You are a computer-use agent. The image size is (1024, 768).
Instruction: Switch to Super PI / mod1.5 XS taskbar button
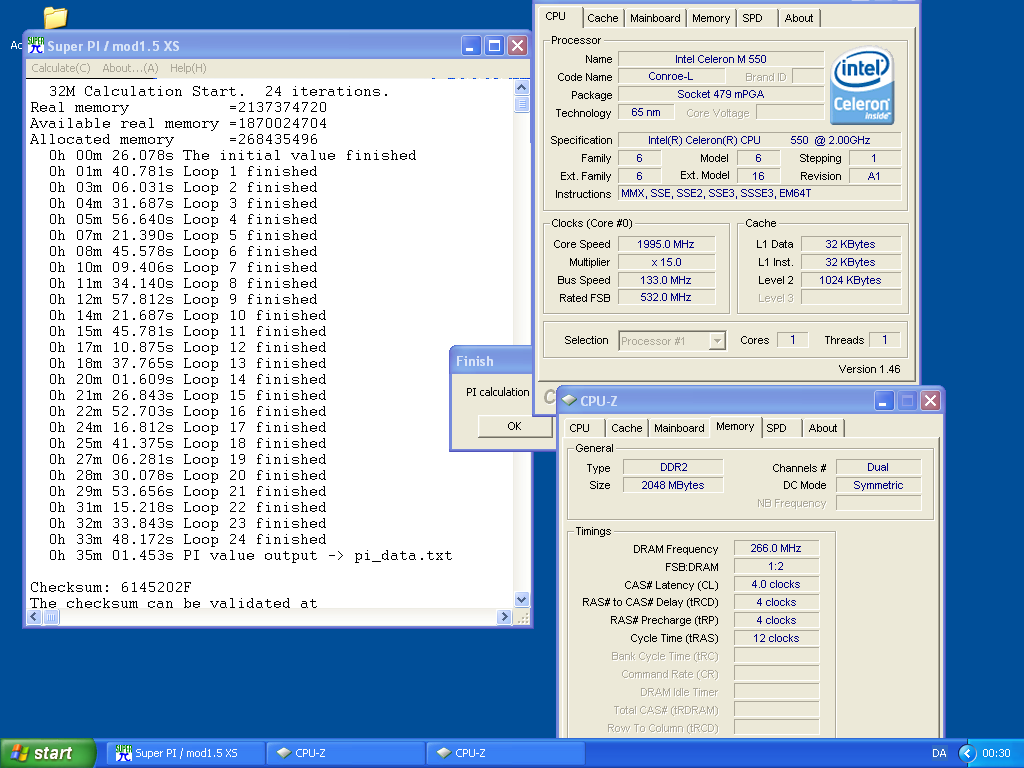point(185,753)
